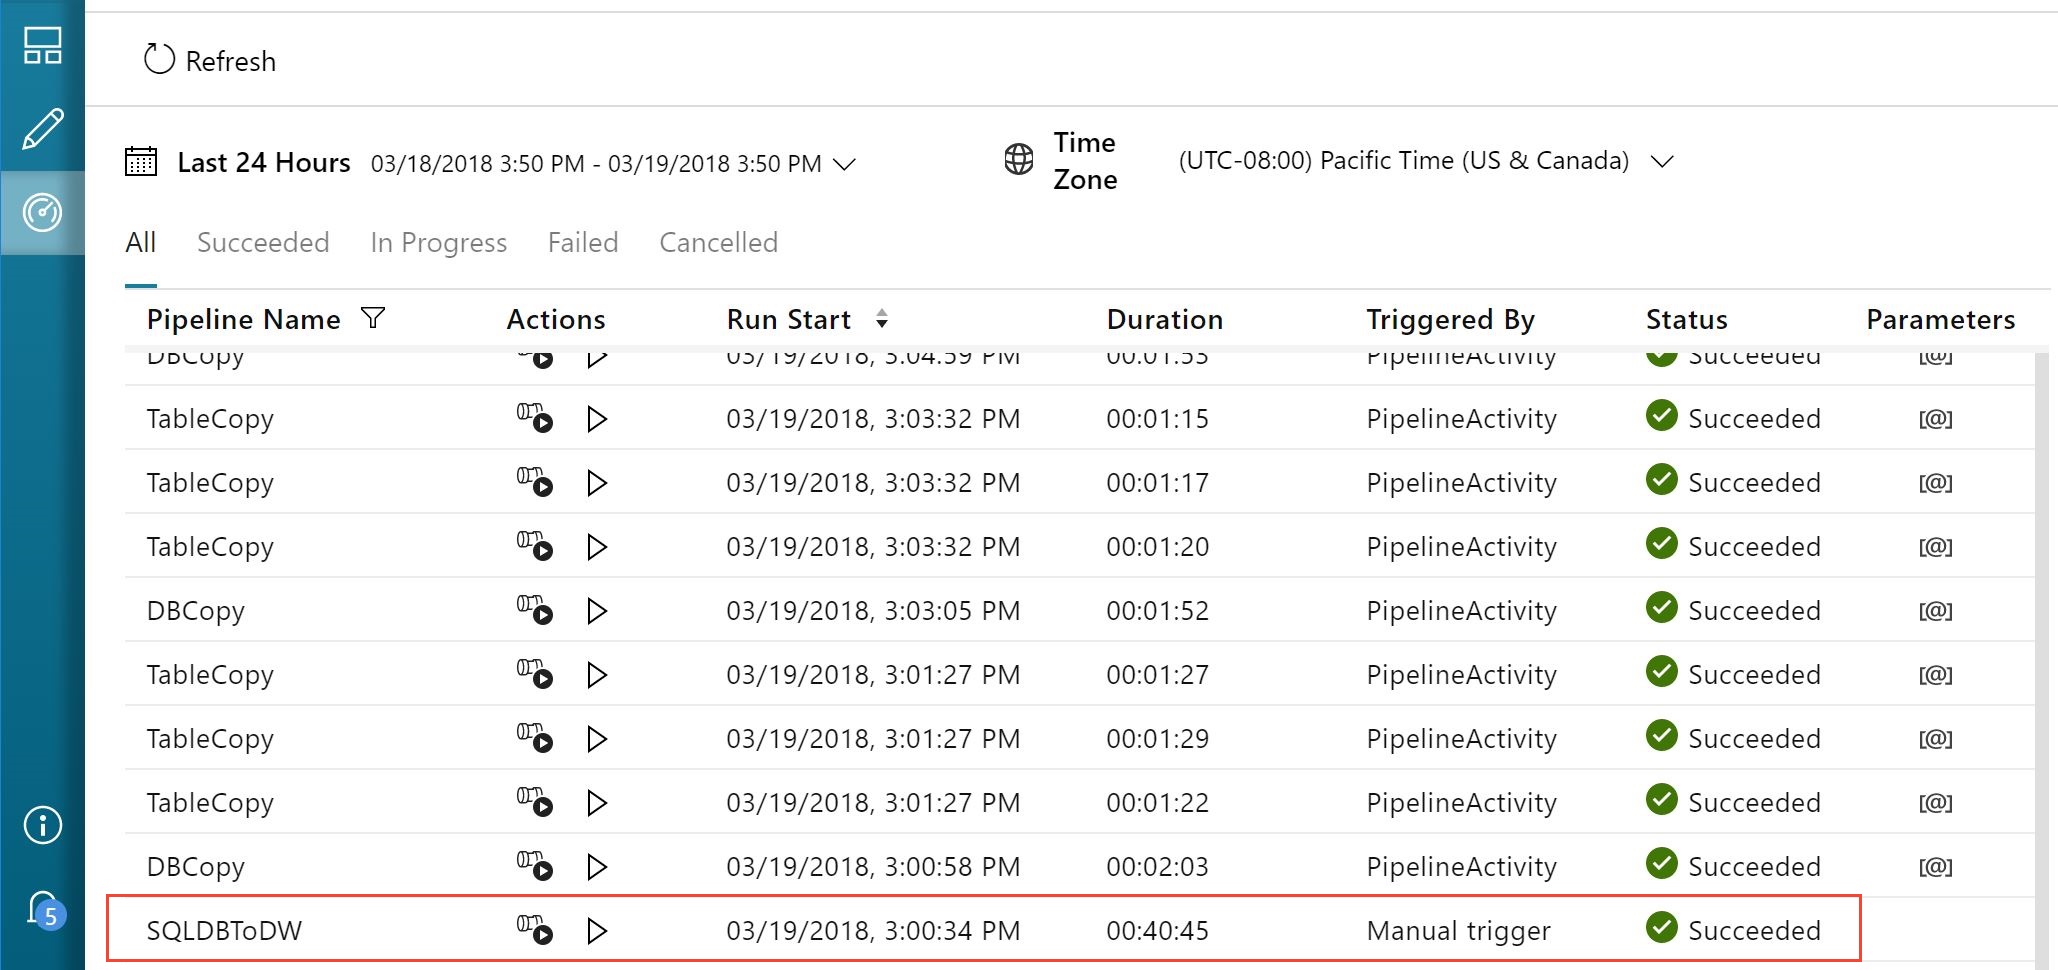
Task: Expand the Pacific Time zone dropdown
Action: point(1661,161)
